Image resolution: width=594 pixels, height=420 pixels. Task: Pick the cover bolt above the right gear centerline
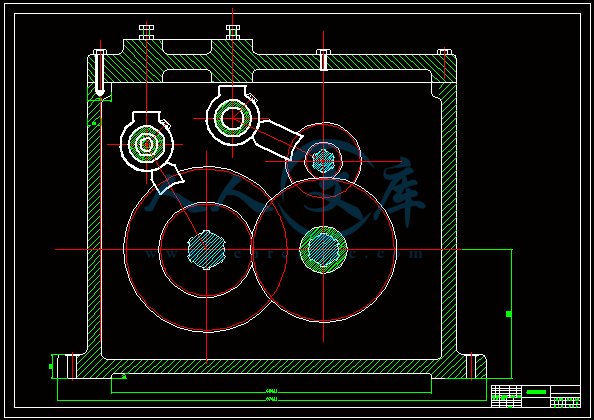324,59
